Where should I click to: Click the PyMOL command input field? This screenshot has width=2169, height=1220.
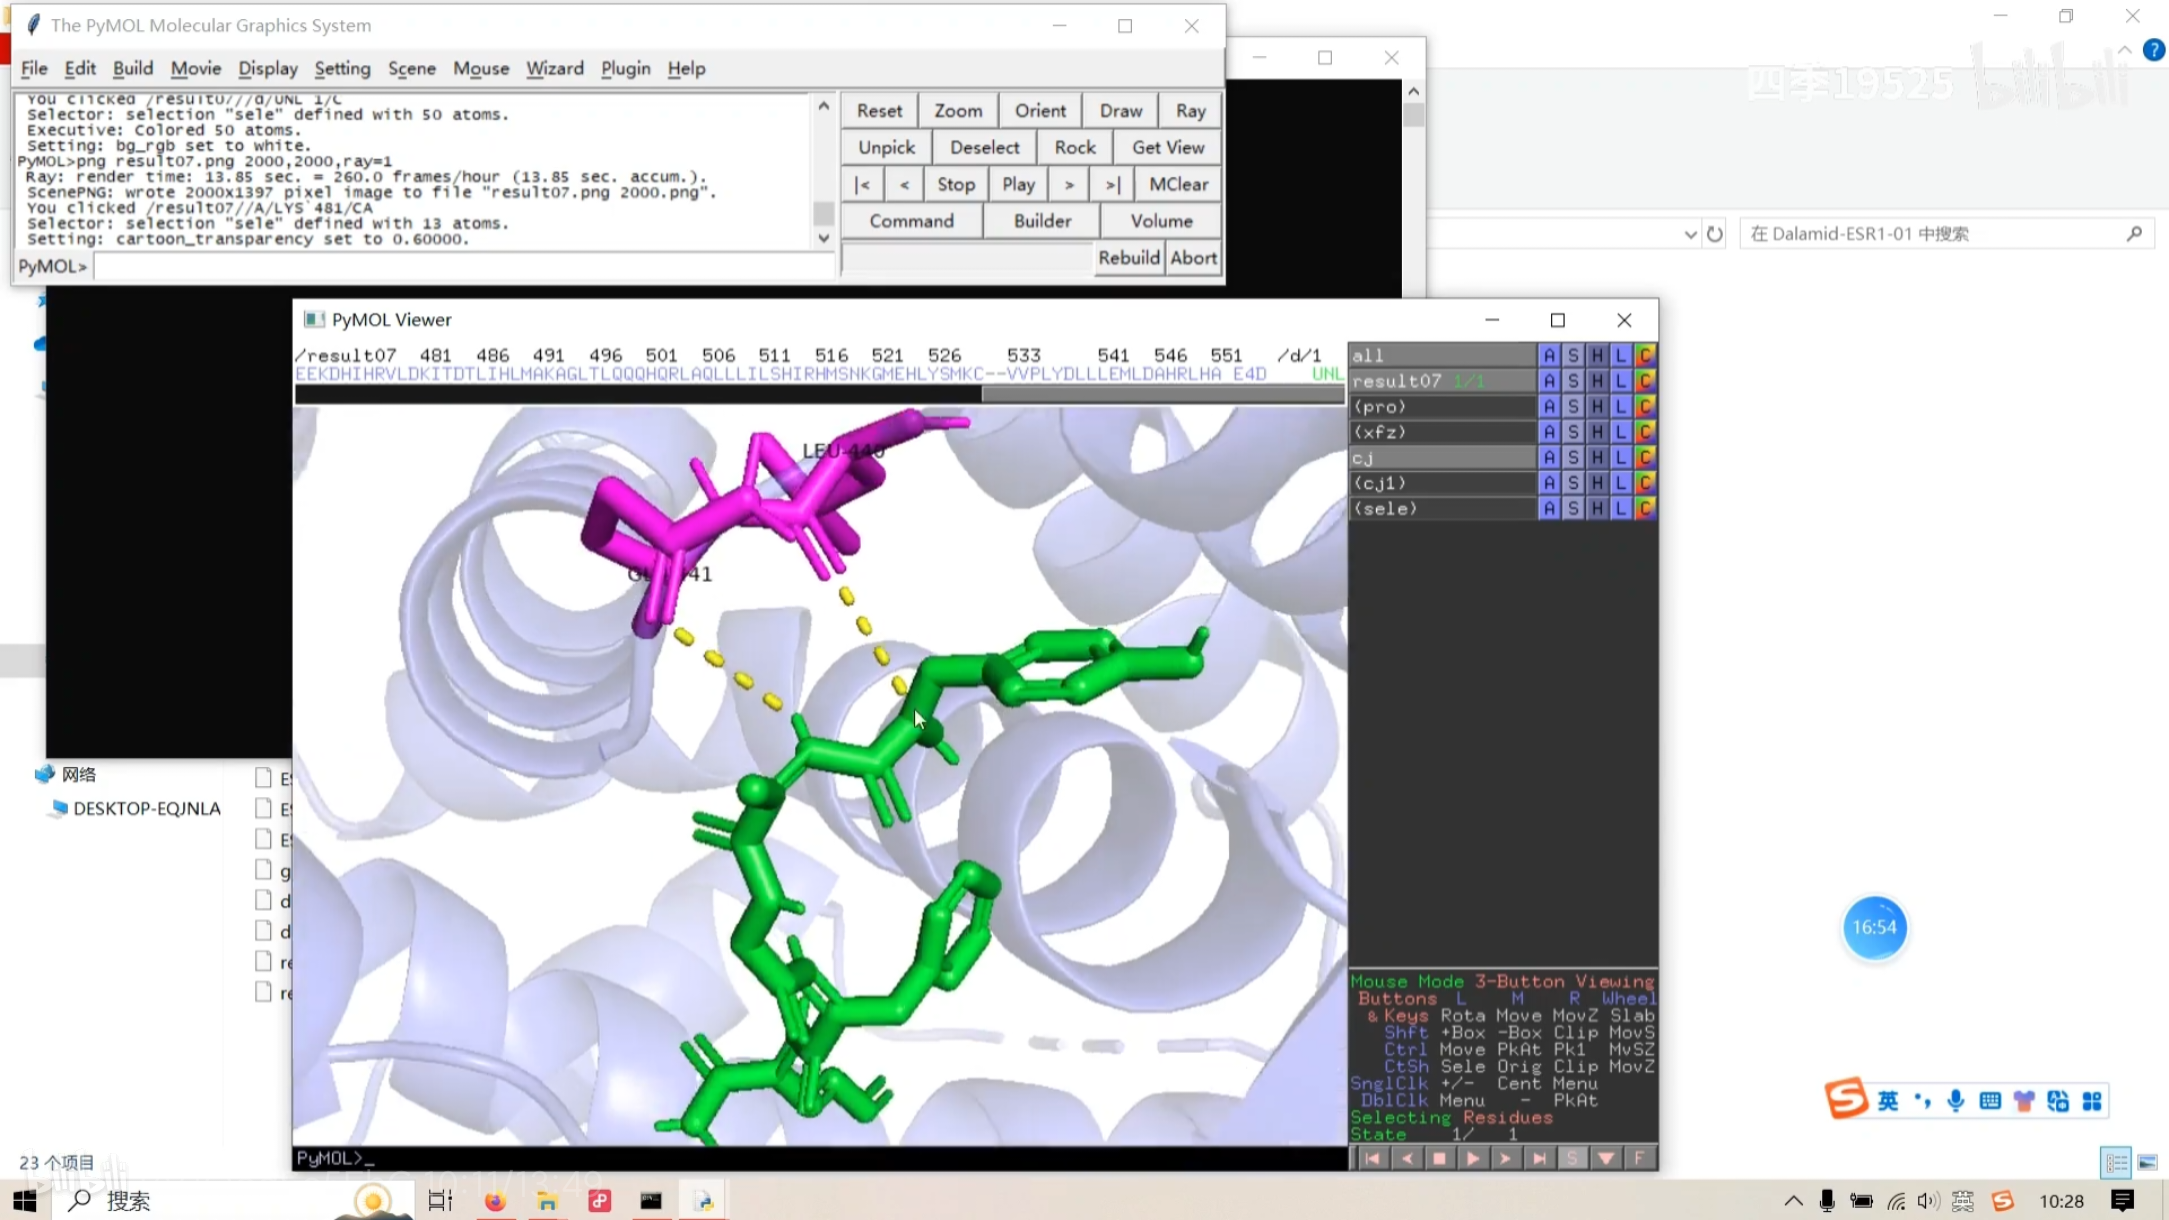464,266
